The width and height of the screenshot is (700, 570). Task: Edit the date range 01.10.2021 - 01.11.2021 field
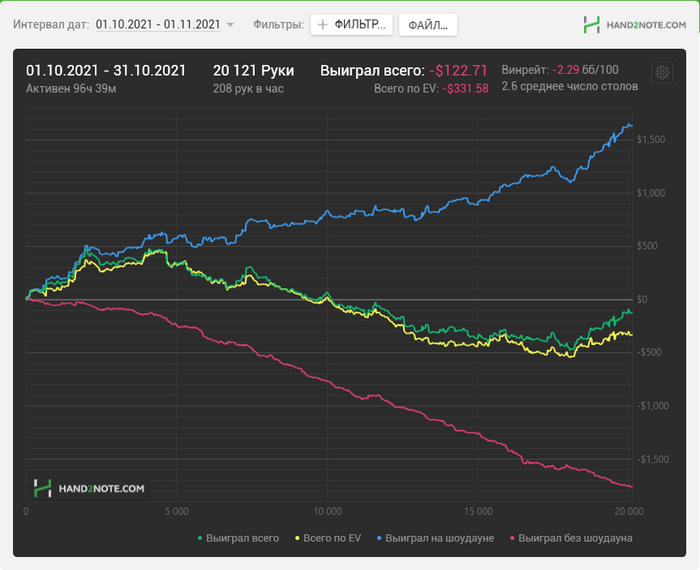(x=158, y=24)
